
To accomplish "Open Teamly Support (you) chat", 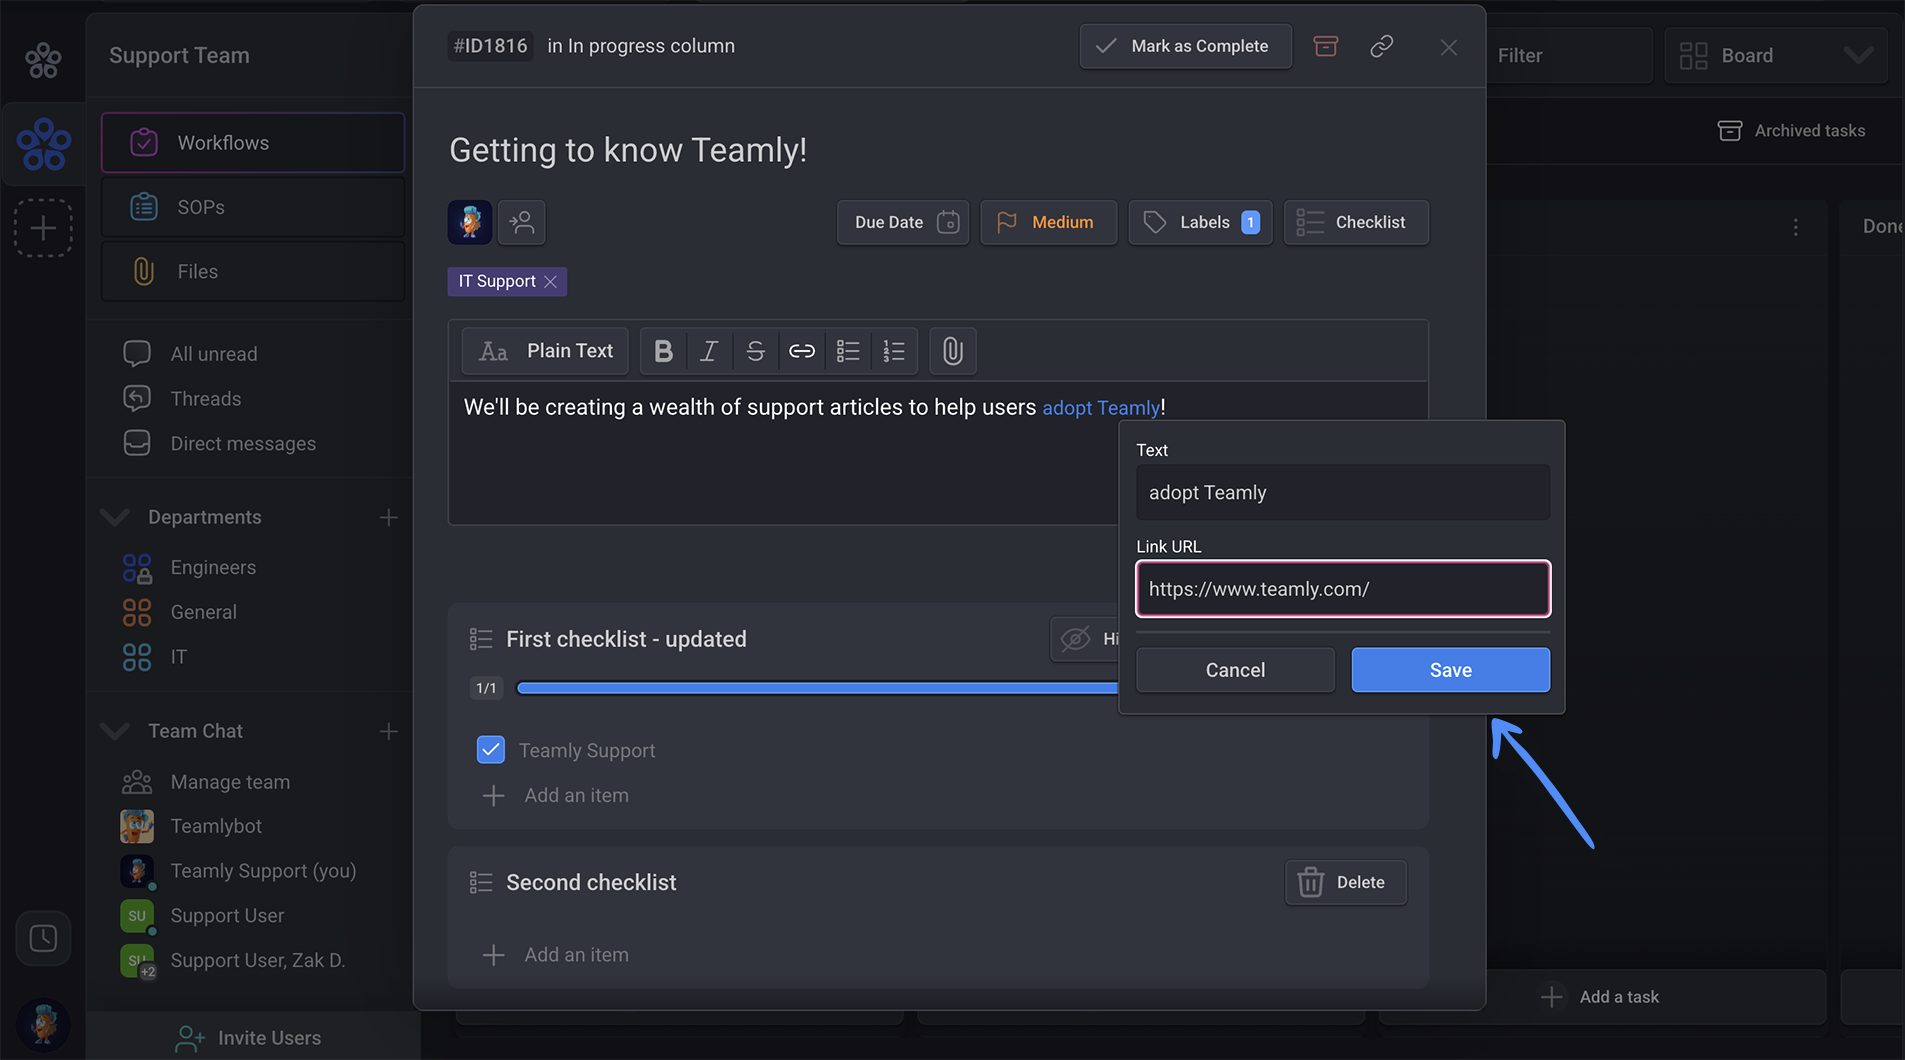I will 263,871.
